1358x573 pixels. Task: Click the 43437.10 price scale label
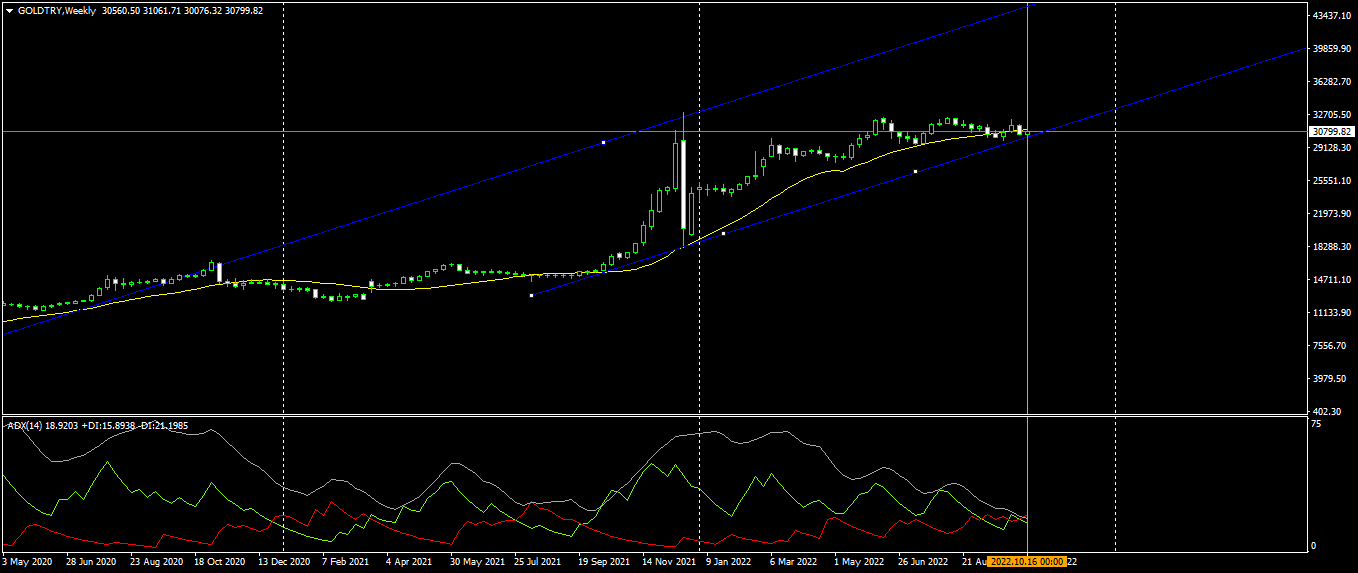click(x=1333, y=16)
